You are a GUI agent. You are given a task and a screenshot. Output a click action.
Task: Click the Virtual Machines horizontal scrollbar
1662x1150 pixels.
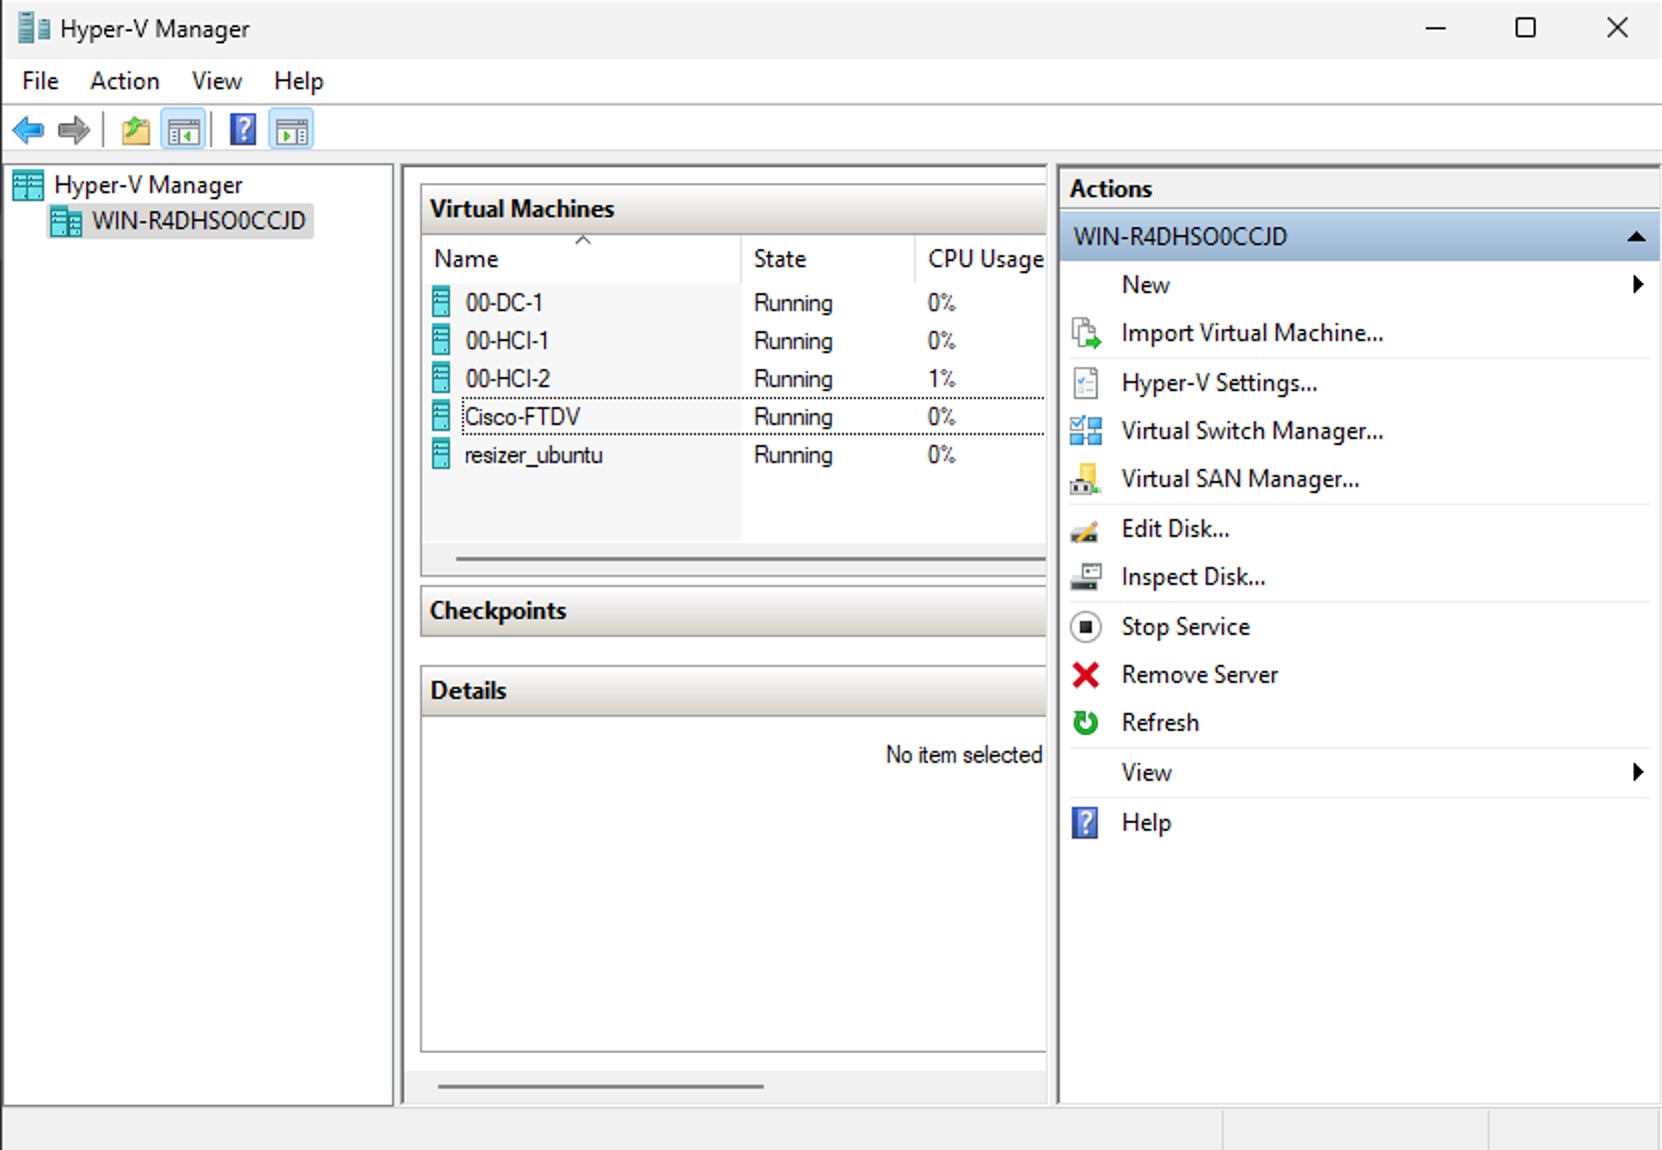pyautogui.click(x=750, y=559)
